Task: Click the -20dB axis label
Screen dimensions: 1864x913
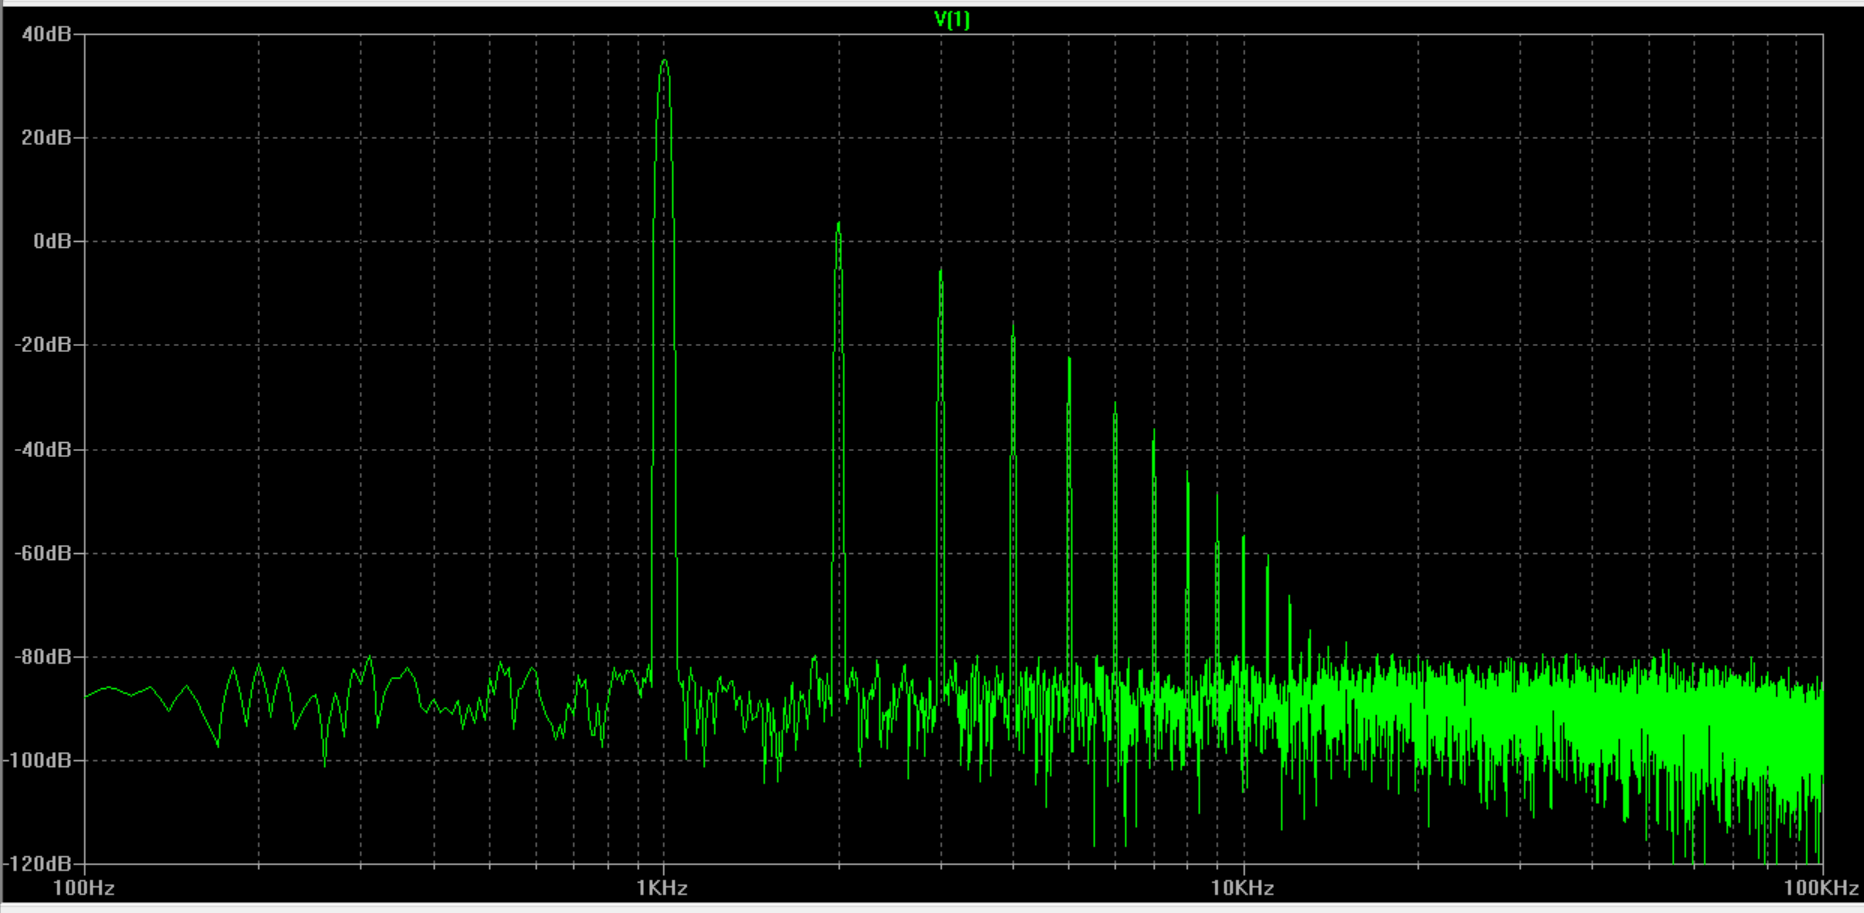Action: [43, 345]
